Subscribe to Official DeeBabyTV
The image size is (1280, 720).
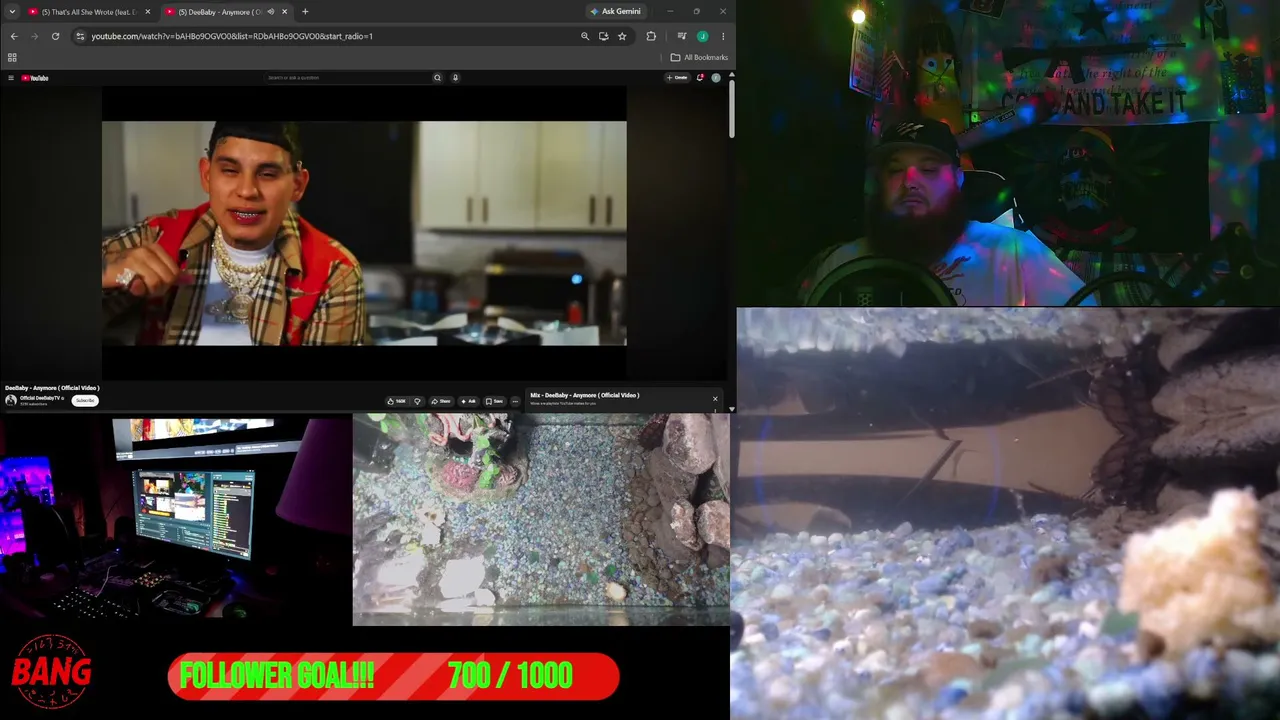(x=85, y=400)
